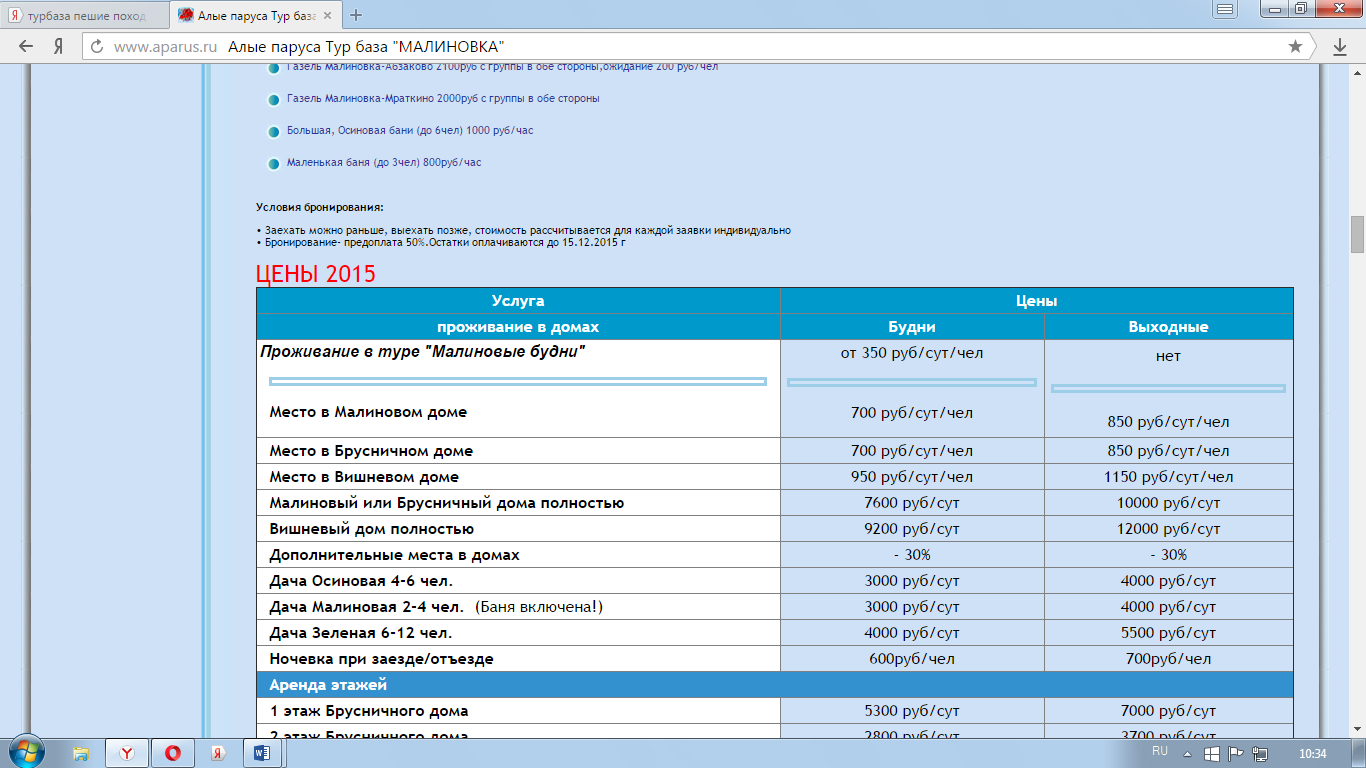The image size is (1366, 768).
Task: Click the Будни column header
Action: point(912,327)
